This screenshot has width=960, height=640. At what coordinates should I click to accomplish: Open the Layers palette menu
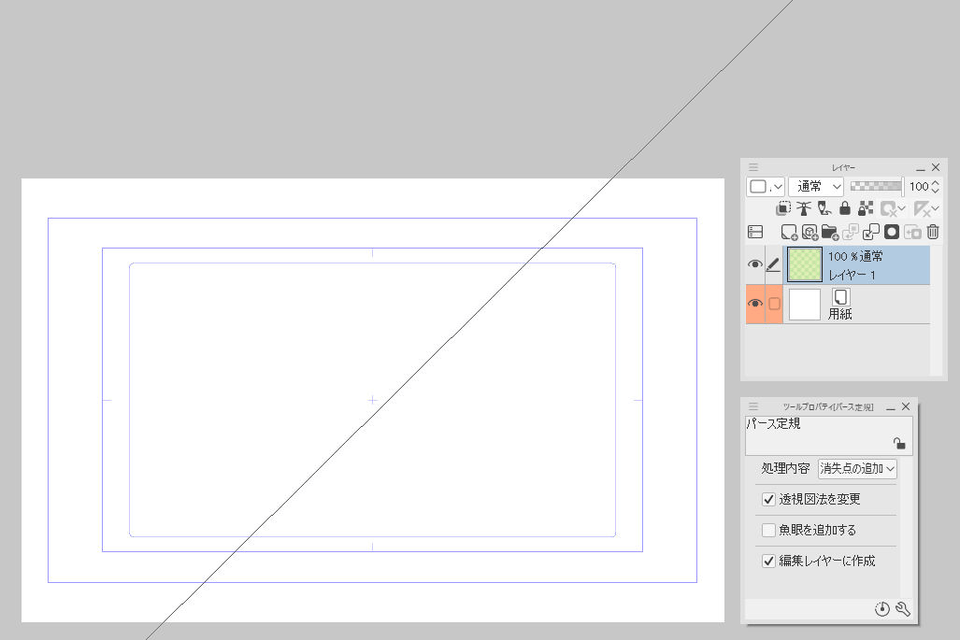tap(752, 167)
